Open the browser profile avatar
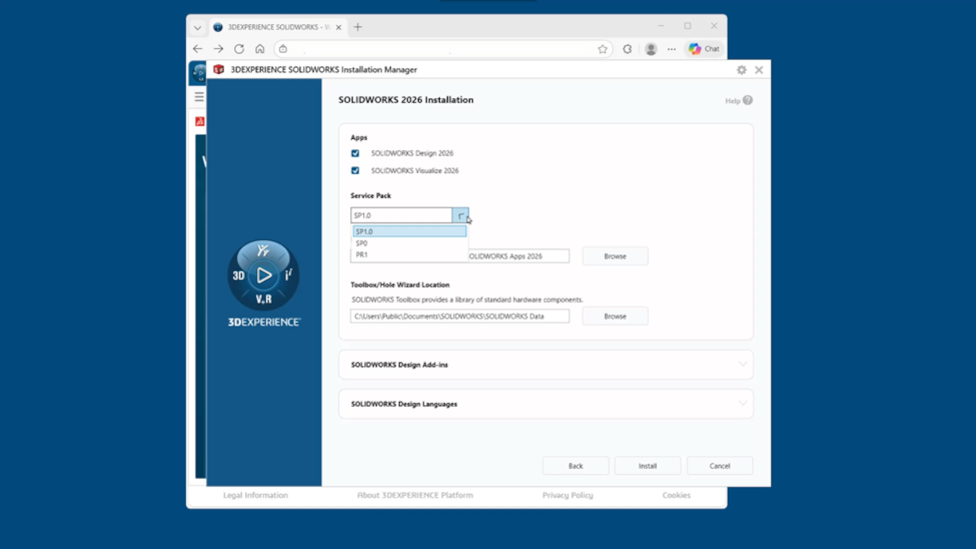976x549 pixels. (x=651, y=49)
